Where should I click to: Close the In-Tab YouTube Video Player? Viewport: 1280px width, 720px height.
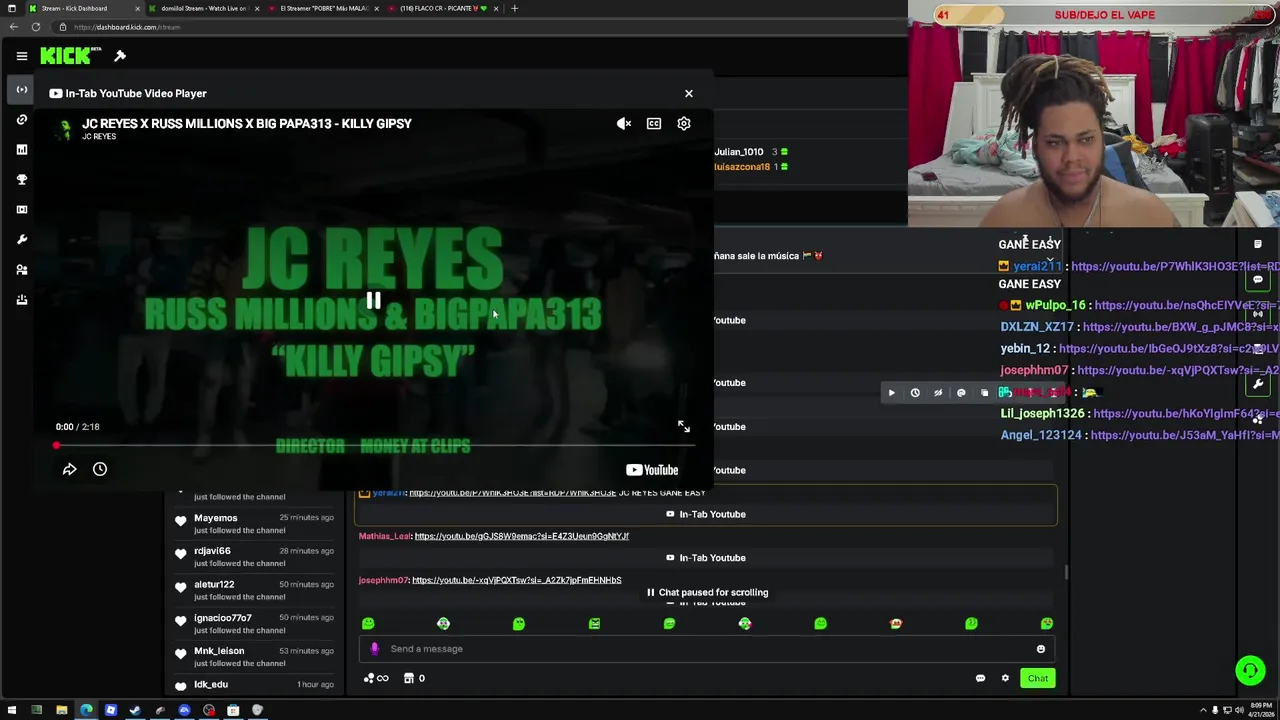[688, 93]
